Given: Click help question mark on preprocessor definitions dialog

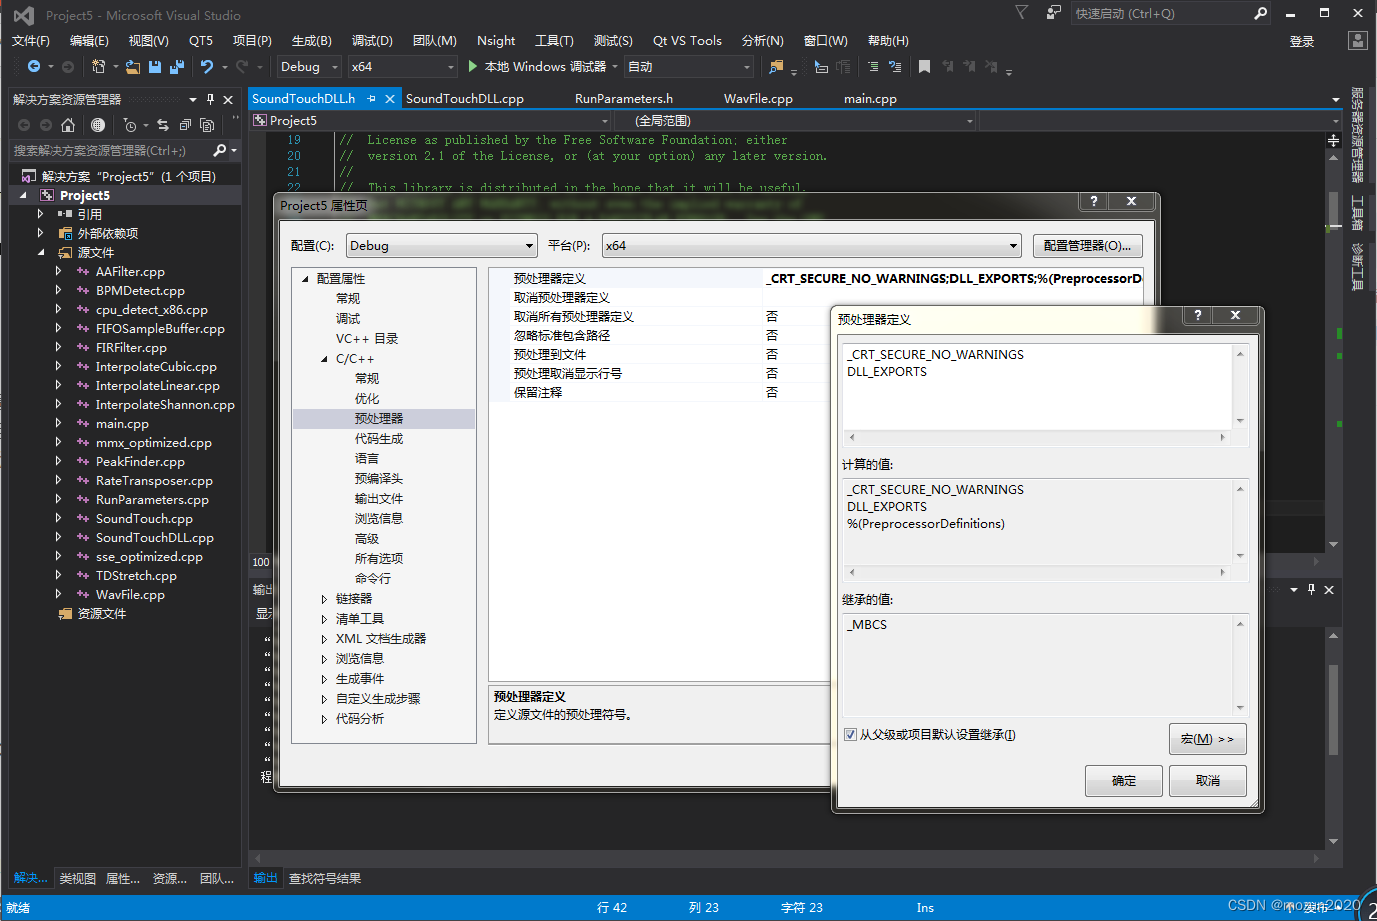Looking at the screenshot, I should pyautogui.click(x=1197, y=315).
